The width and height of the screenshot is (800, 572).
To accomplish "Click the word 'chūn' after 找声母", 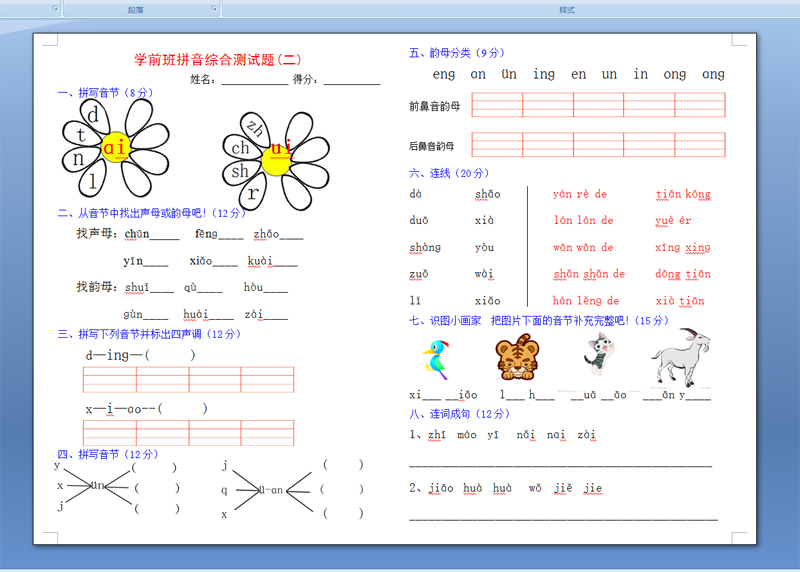I will [137, 234].
